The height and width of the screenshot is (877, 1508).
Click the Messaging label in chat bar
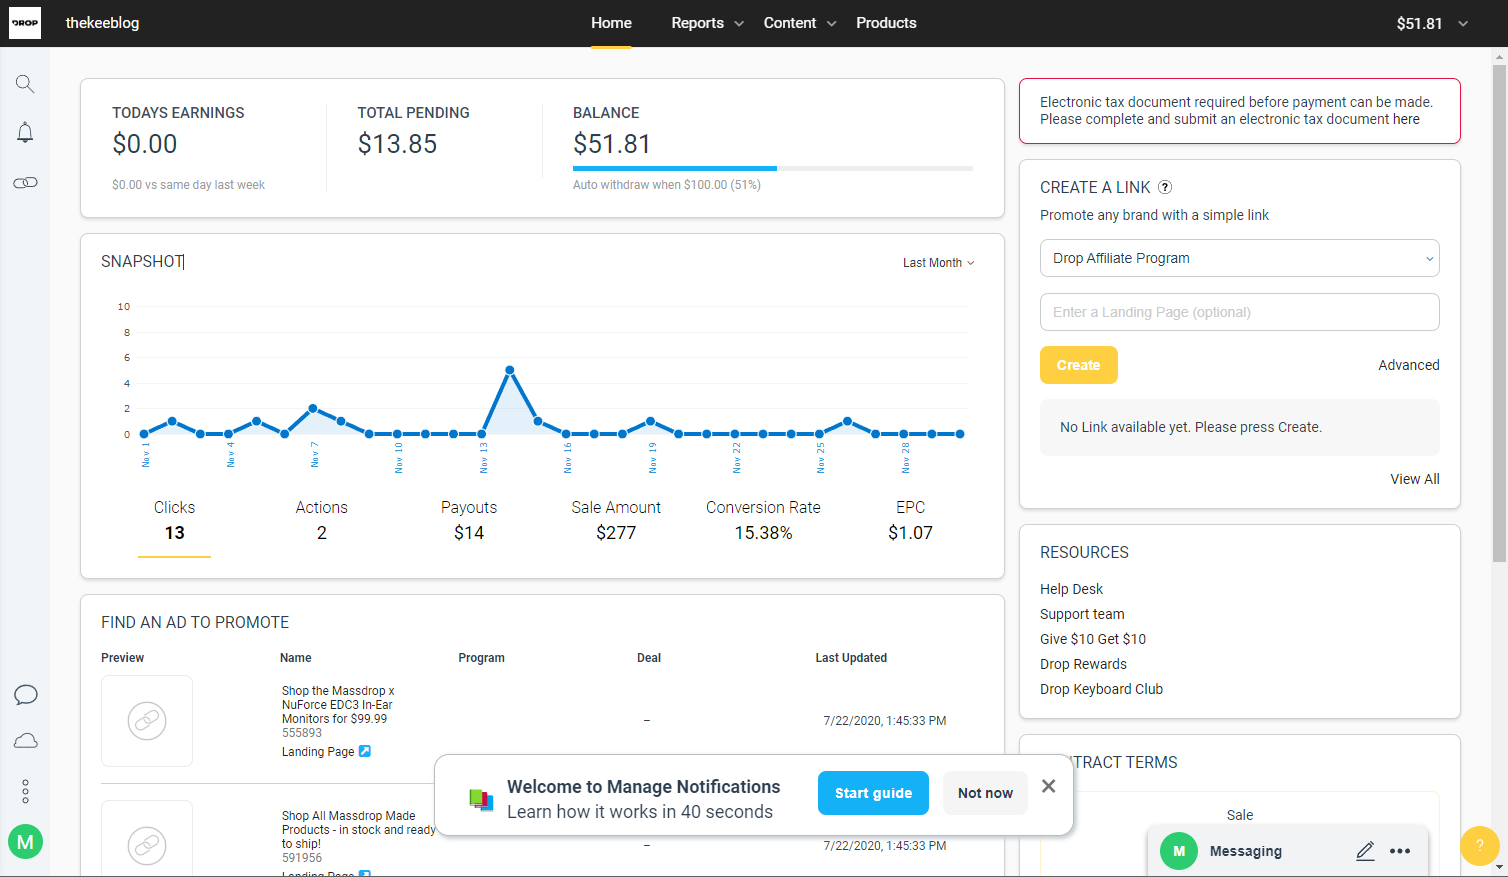coord(1245,851)
